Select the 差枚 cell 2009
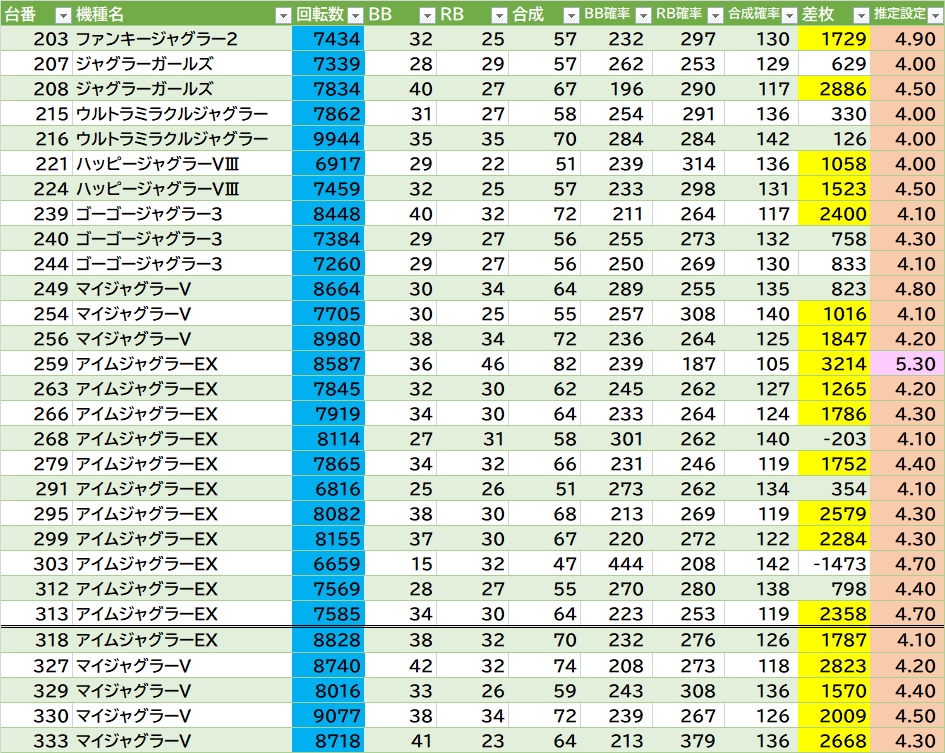The width and height of the screenshot is (945, 753). pyautogui.click(x=834, y=716)
